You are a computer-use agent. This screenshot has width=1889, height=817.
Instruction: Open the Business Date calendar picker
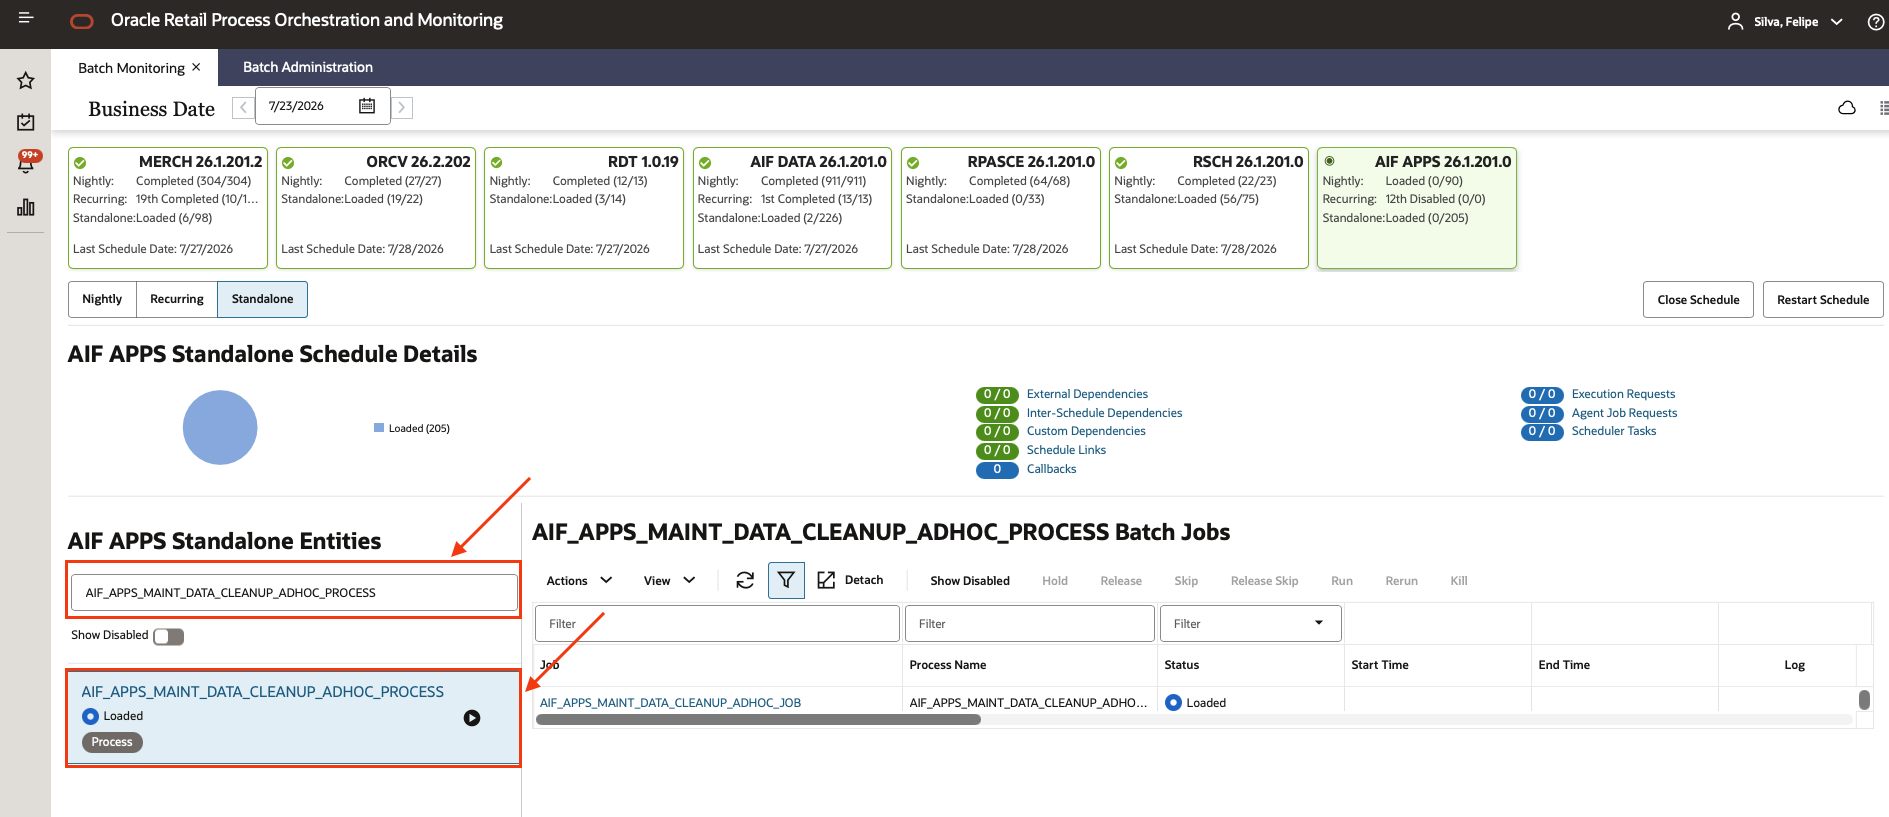coord(367,106)
